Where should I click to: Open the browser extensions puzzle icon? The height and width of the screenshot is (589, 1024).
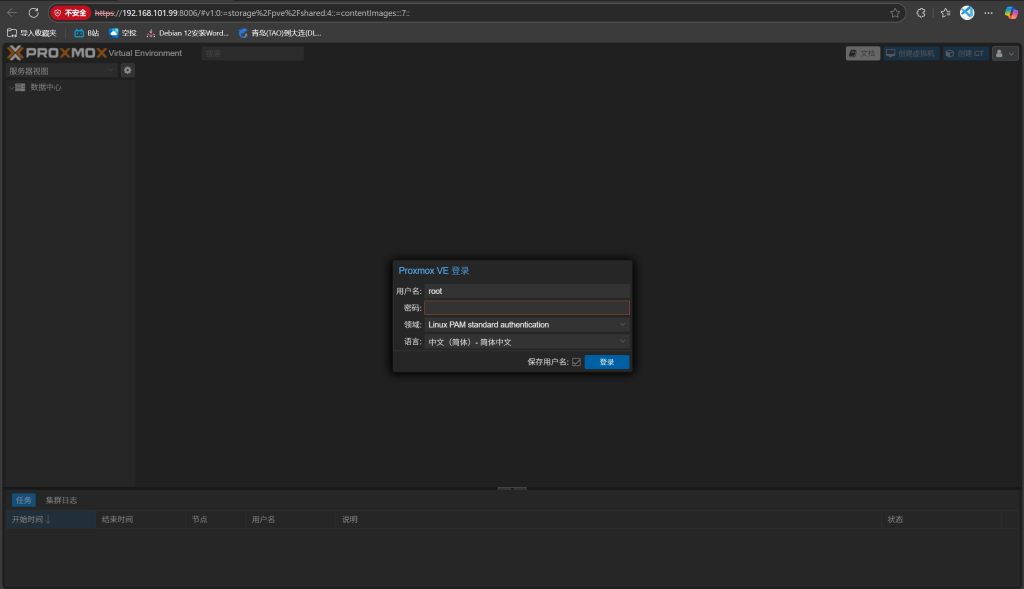pyautogui.click(x=921, y=13)
